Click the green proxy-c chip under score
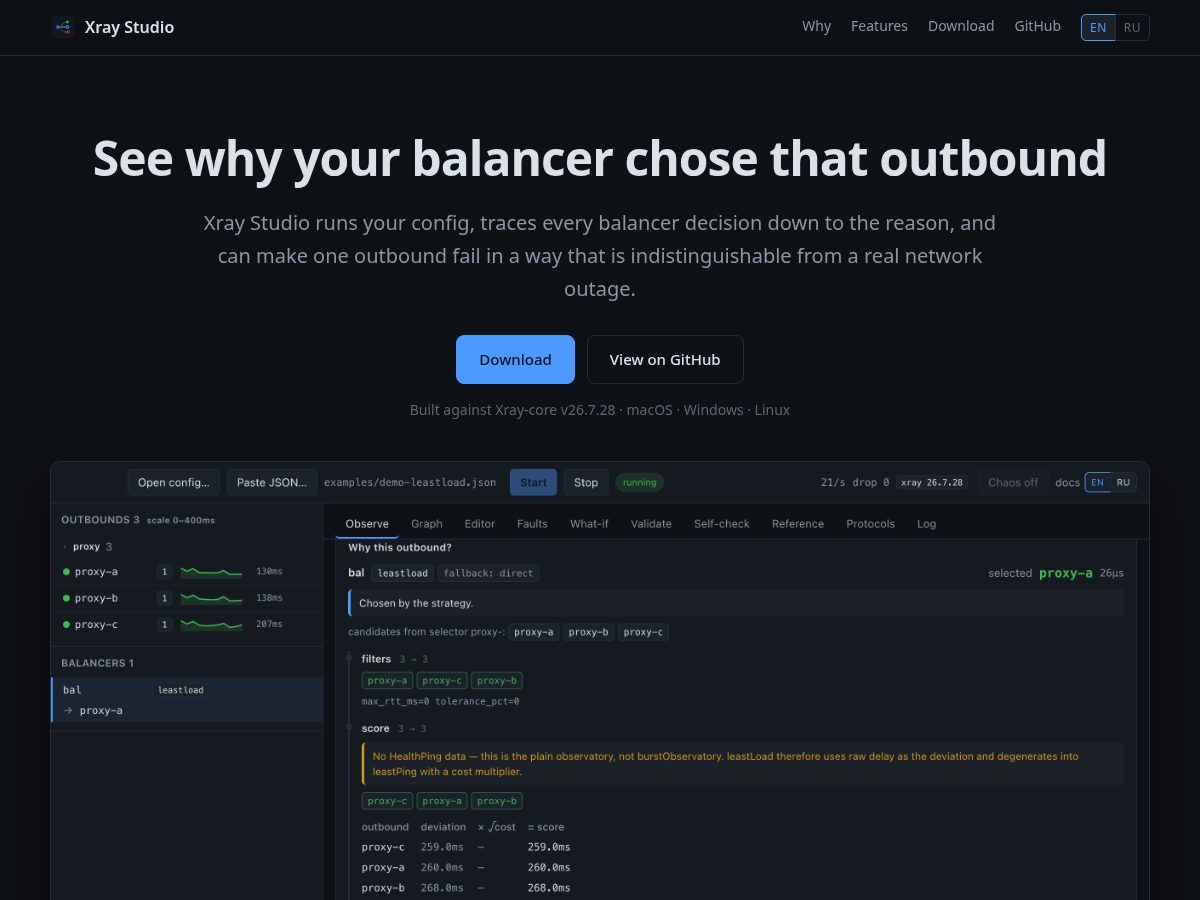1200x900 pixels. 388,801
